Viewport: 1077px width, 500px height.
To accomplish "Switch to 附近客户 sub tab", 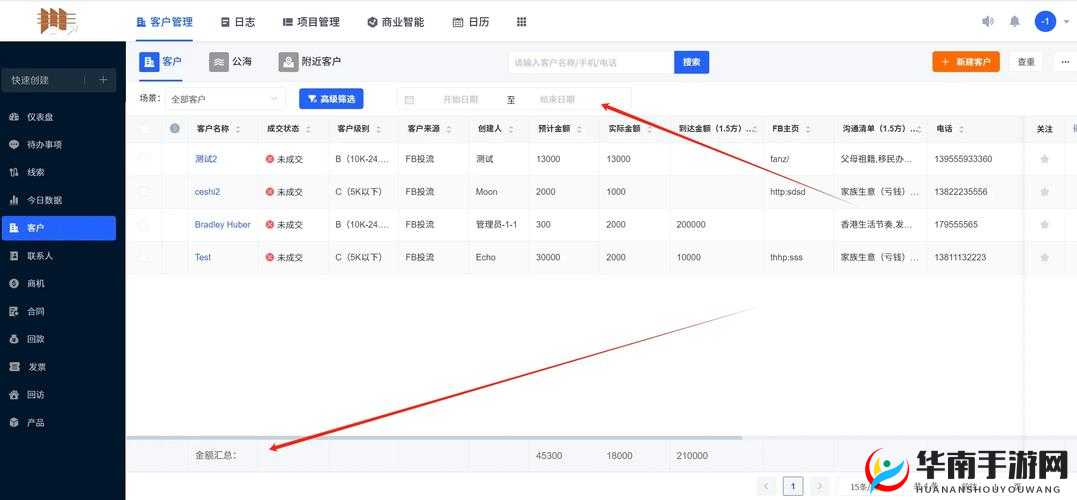I will [x=310, y=62].
